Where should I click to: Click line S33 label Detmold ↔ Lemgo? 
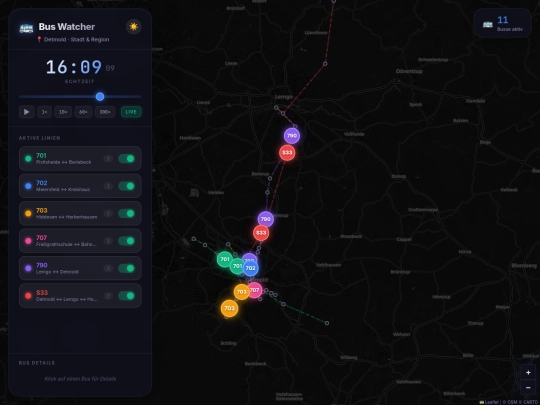point(66,299)
